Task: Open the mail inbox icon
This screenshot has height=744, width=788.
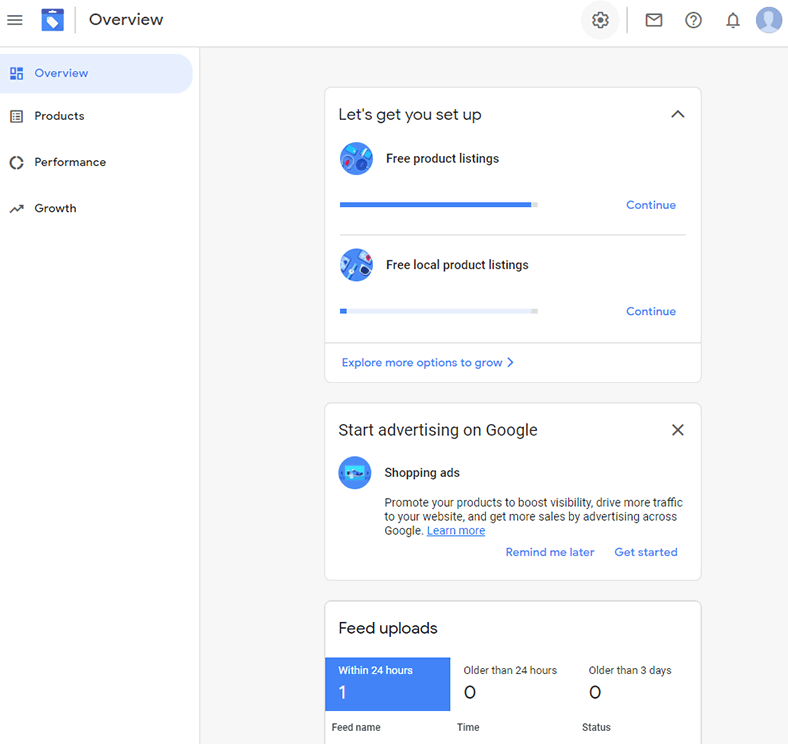Action: pyautogui.click(x=653, y=20)
